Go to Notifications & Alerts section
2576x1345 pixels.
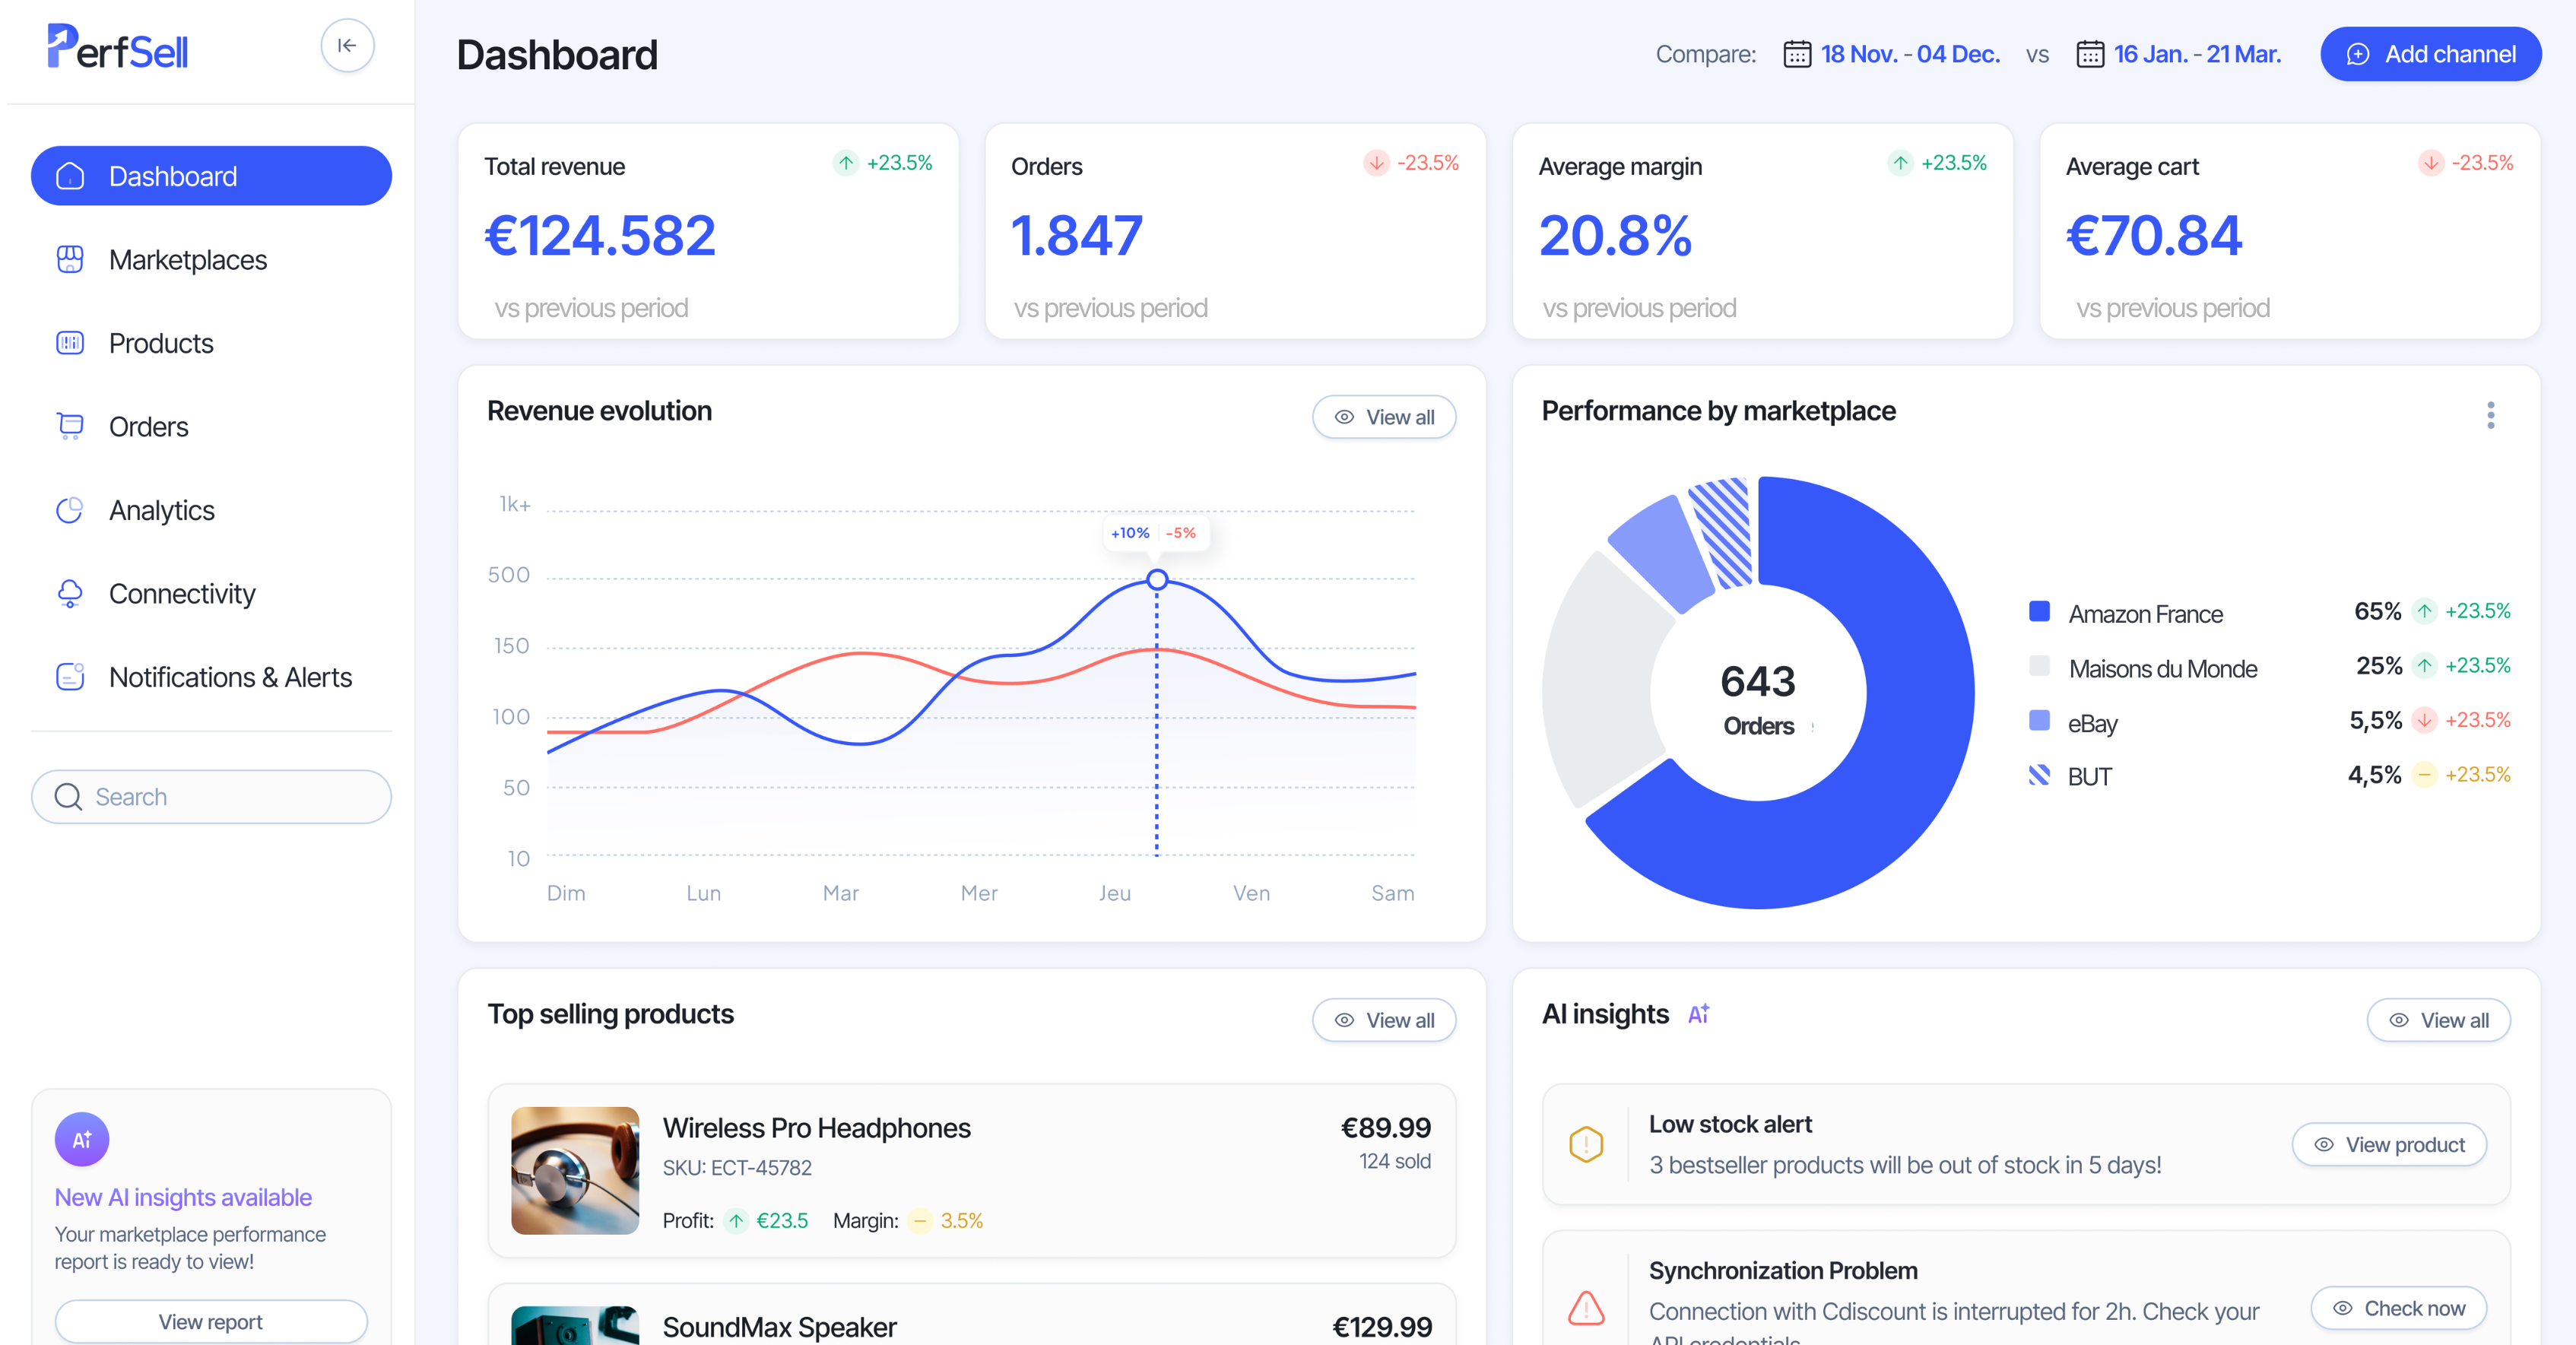pyautogui.click(x=230, y=677)
